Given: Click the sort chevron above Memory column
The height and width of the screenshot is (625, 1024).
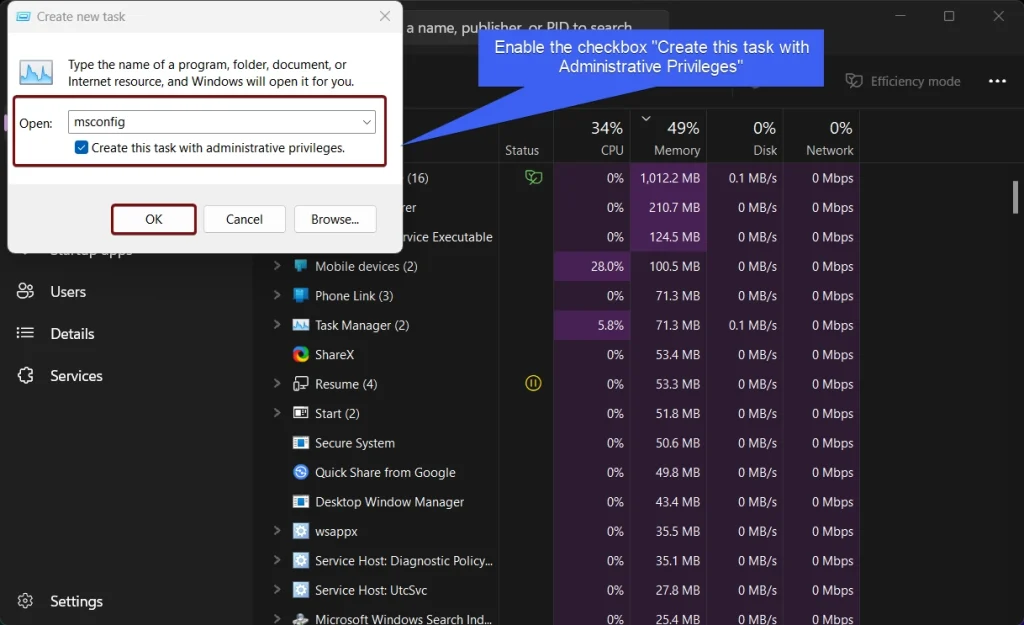Looking at the screenshot, I should 646,118.
